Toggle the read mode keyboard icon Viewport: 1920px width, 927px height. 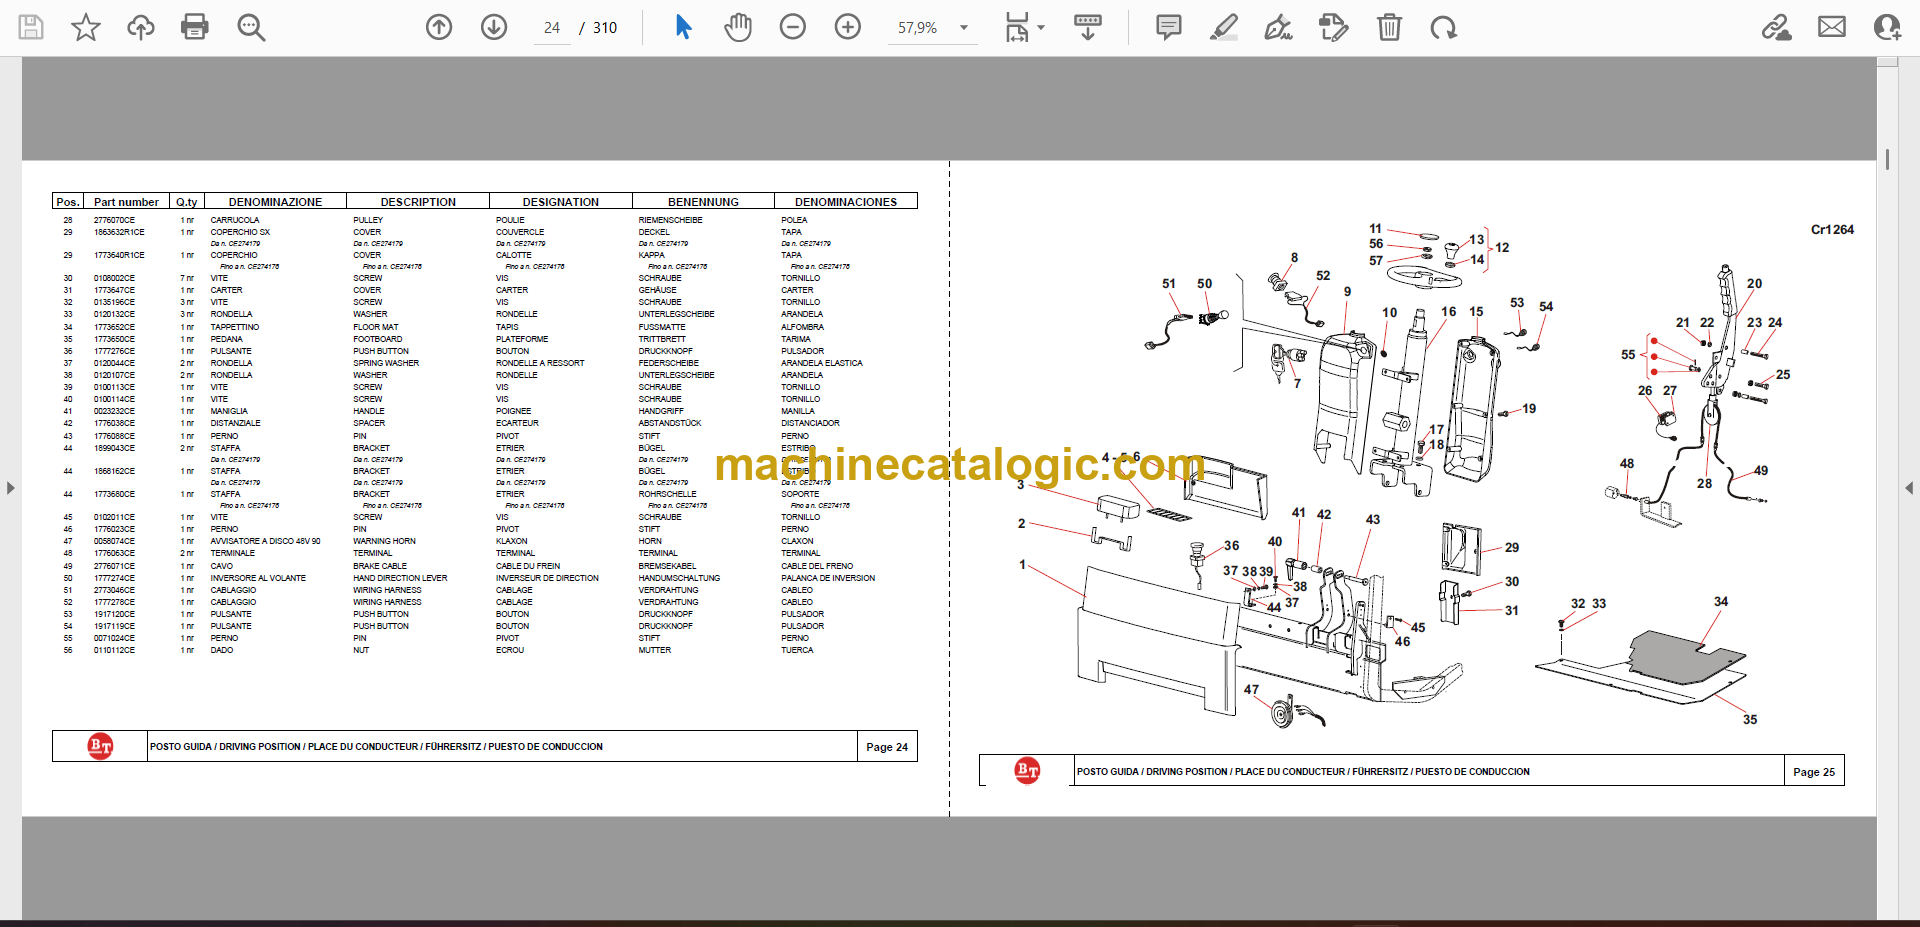(x=1088, y=27)
